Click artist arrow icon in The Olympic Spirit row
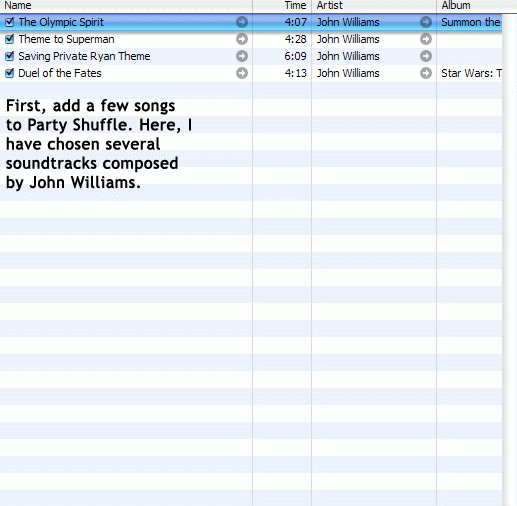The width and height of the screenshot is (517, 506). tap(426, 22)
